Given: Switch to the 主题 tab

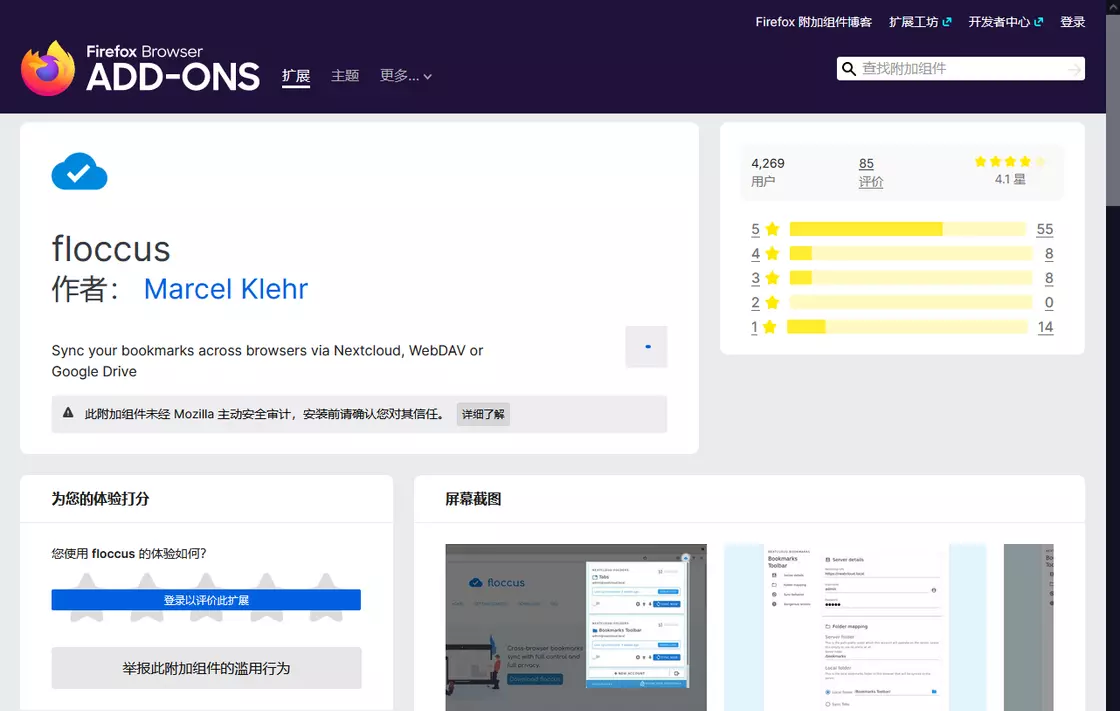Looking at the screenshot, I should (x=345, y=76).
